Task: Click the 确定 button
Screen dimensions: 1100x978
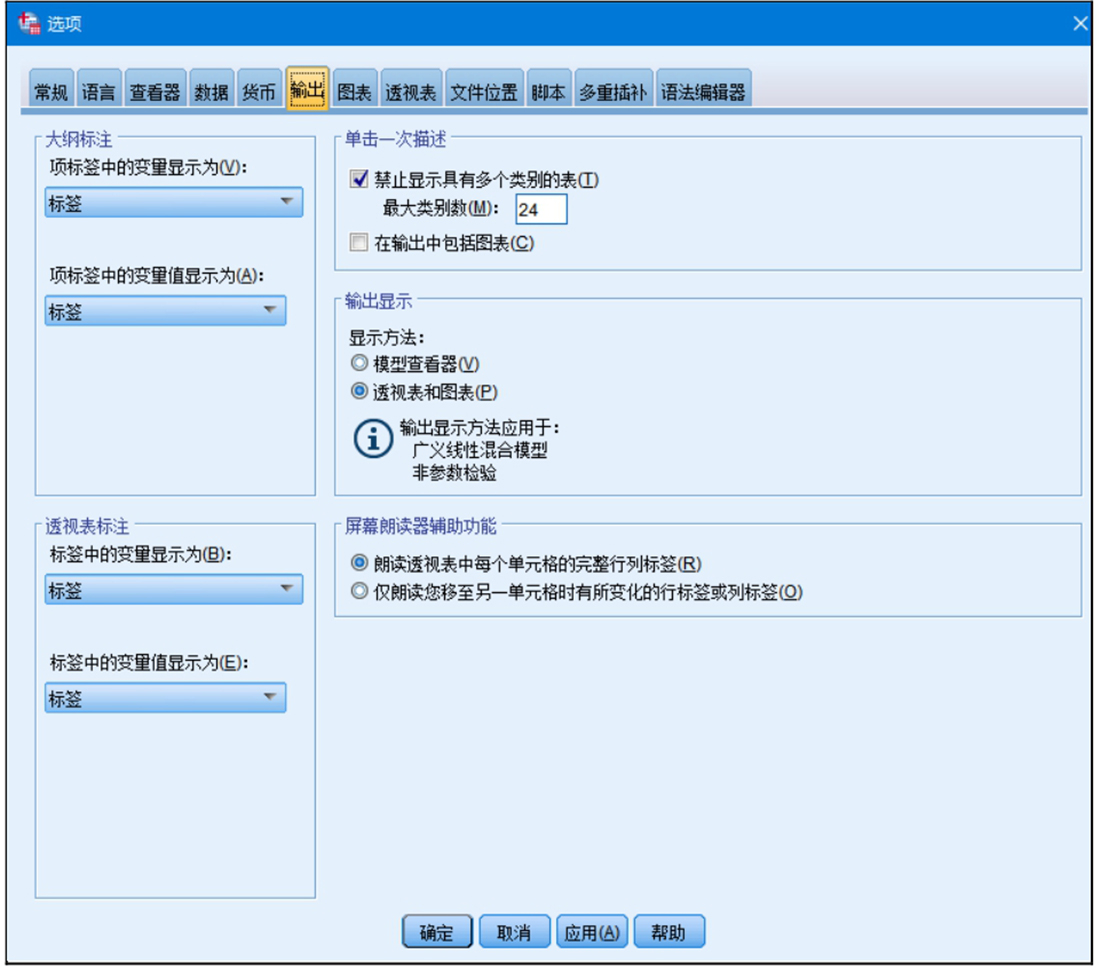Action: point(437,932)
